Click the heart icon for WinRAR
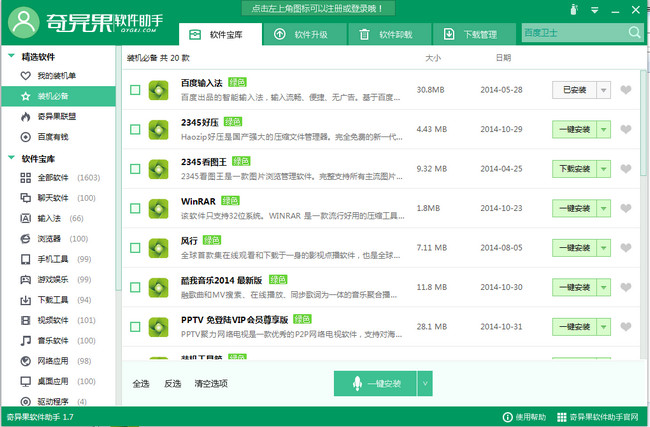This screenshot has width=650, height=427. (626, 208)
